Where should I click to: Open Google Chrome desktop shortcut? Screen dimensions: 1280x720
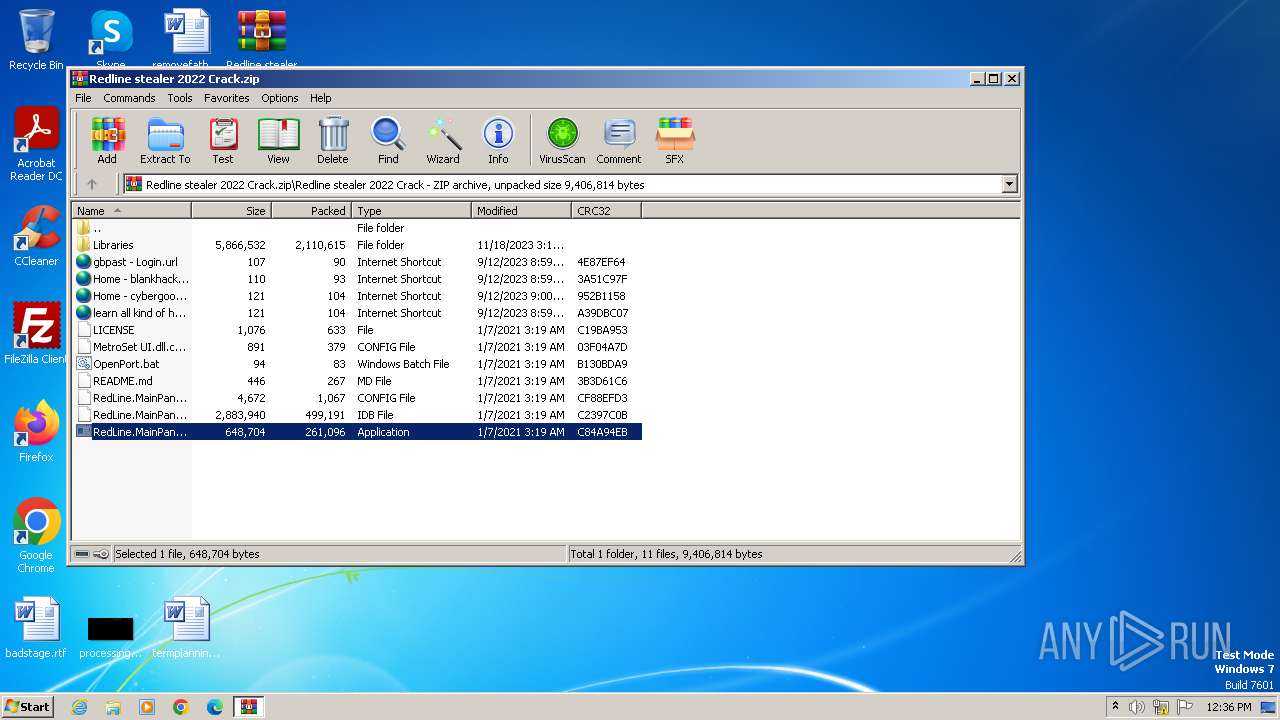coord(36,536)
